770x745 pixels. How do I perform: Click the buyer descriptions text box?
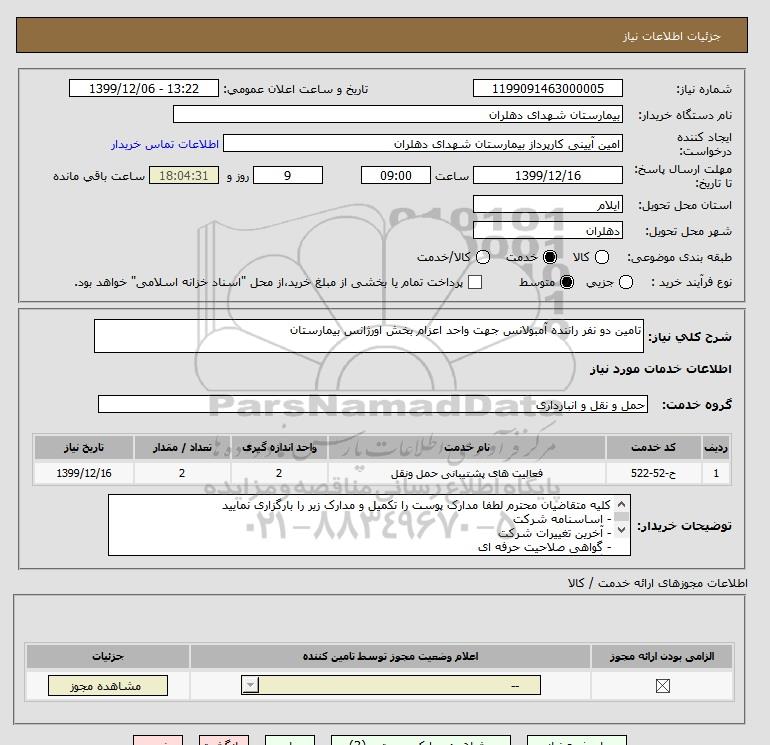369,525
